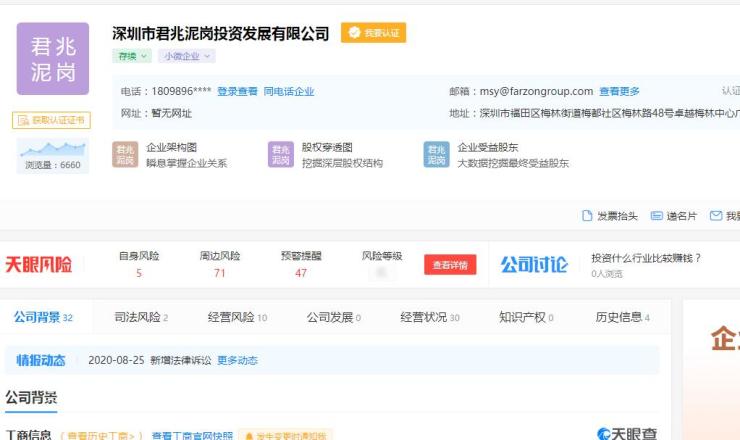Click the 情报动态 label
This screenshot has height=440, width=740.
click(41, 360)
